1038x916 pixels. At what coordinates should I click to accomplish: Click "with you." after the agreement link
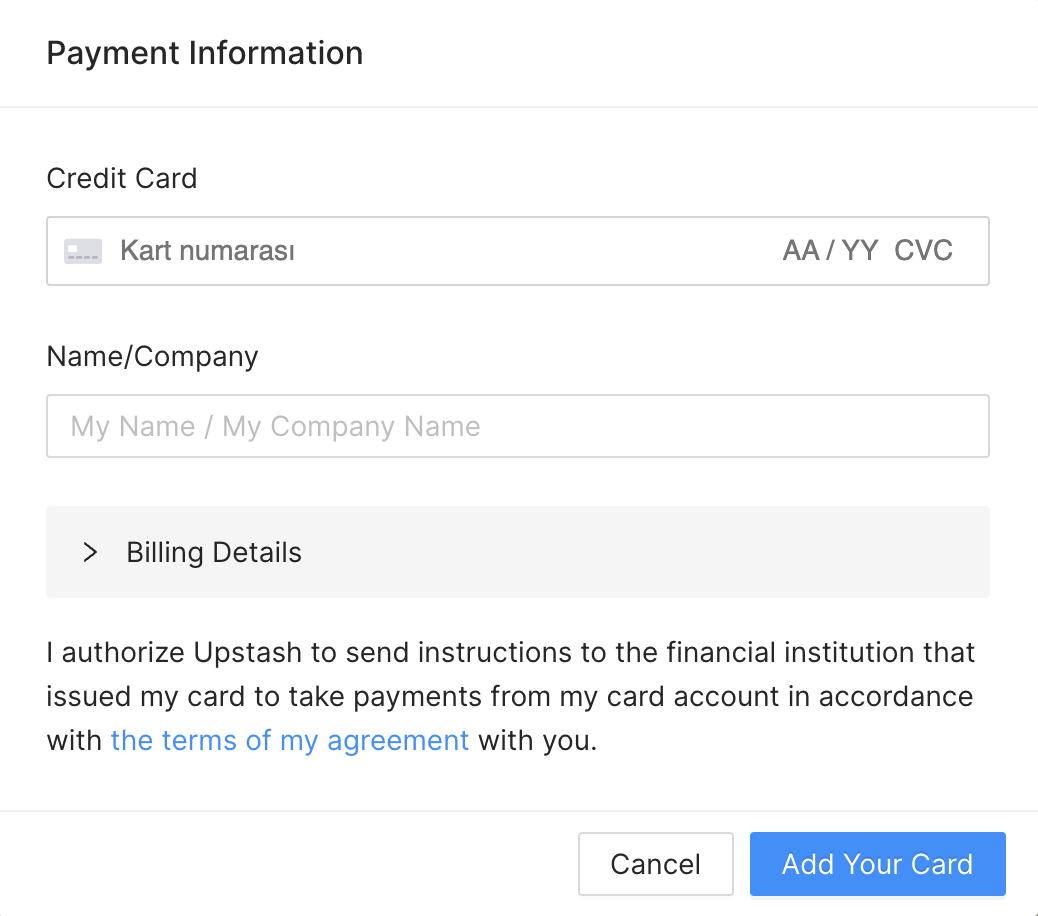pyautogui.click(x=538, y=741)
